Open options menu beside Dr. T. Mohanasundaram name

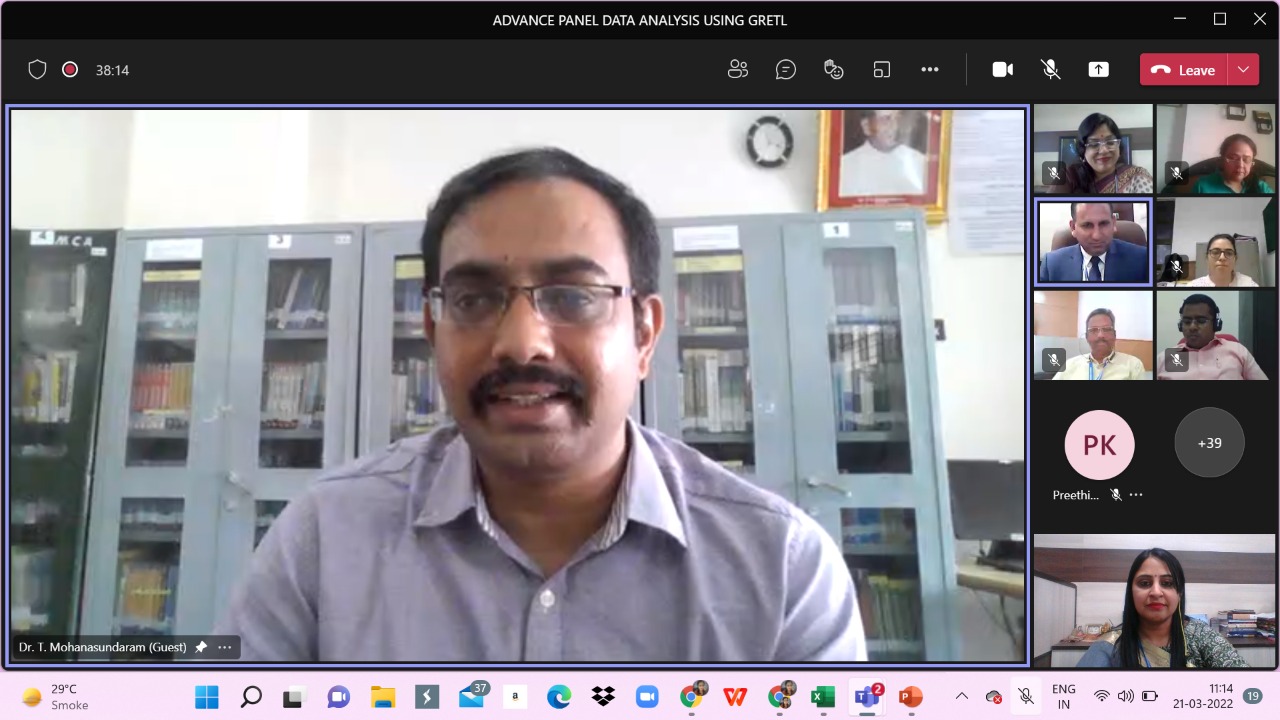click(225, 647)
